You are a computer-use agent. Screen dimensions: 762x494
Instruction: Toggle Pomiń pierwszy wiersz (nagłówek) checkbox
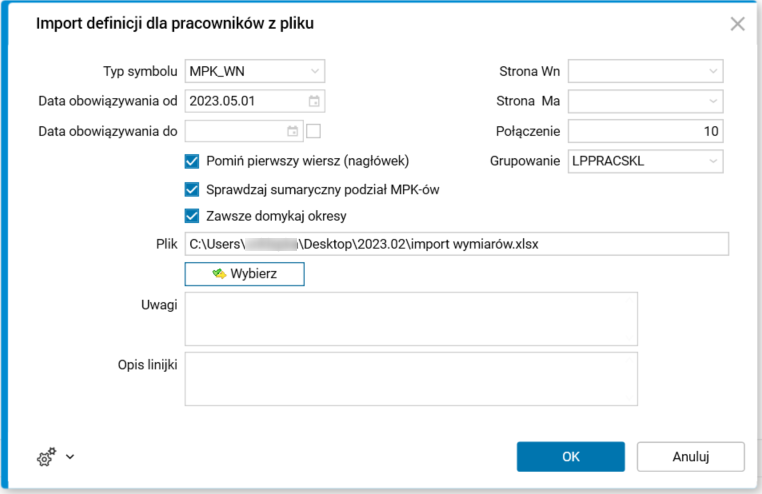192,161
